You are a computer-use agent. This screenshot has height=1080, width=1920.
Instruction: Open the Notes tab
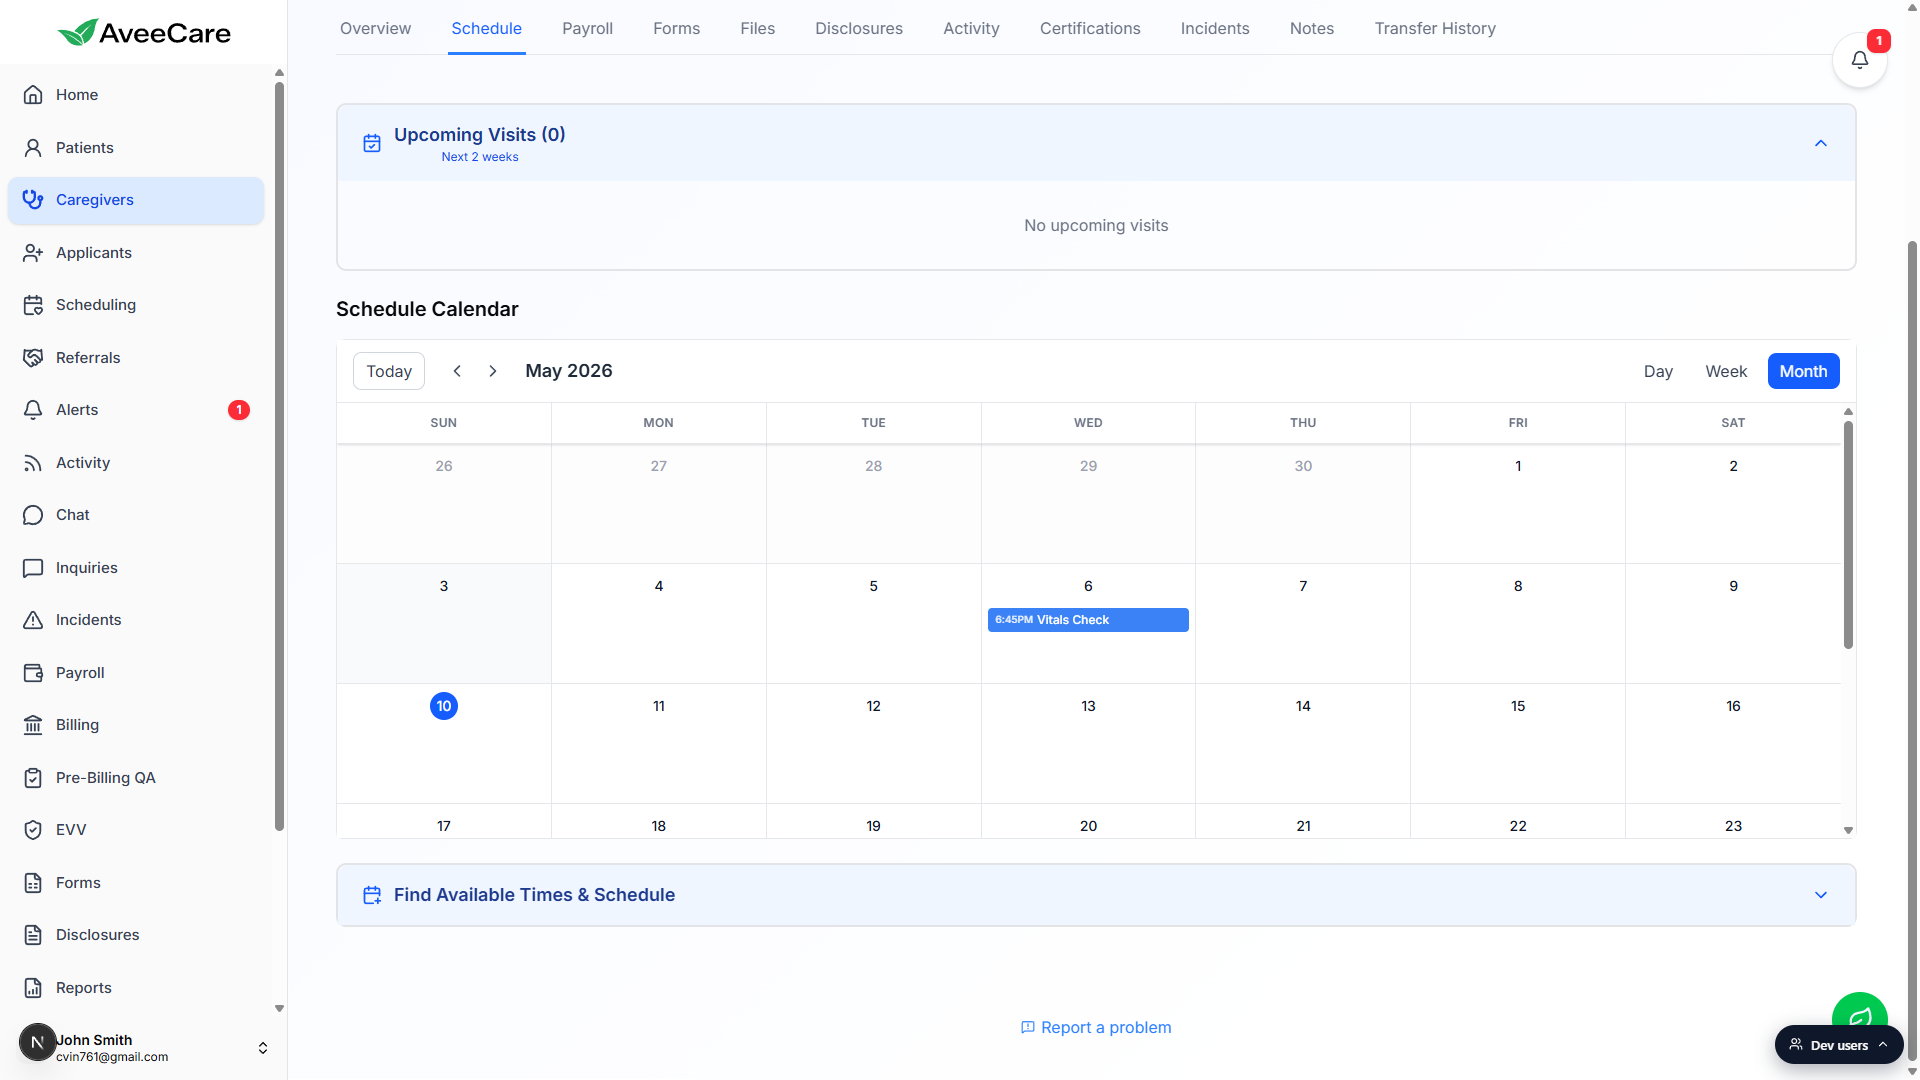click(1312, 28)
